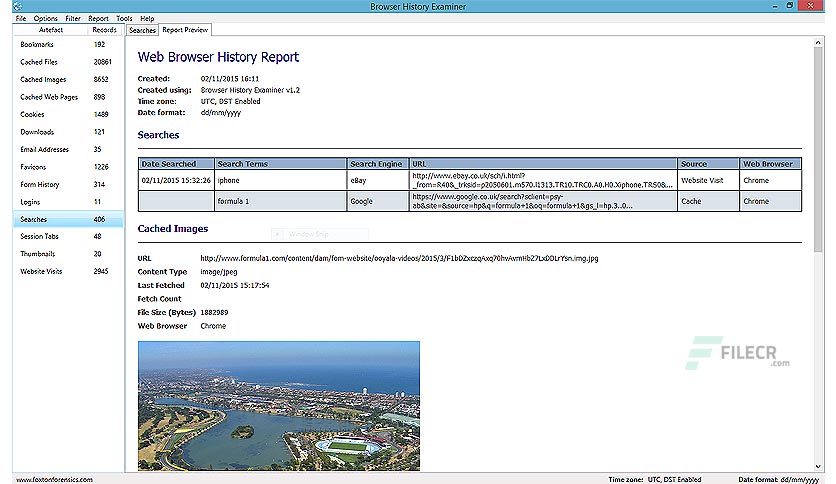Open the google.co.uk search URL
The image size is (836, 484).
point(543,201)
